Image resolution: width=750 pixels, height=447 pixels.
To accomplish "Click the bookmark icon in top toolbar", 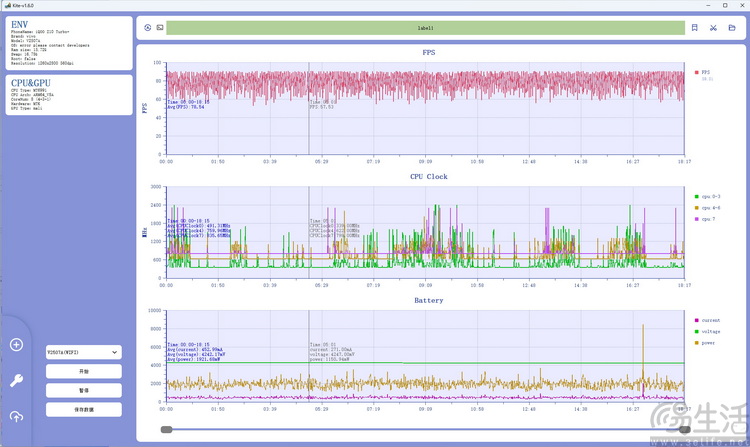I will 695,28.
